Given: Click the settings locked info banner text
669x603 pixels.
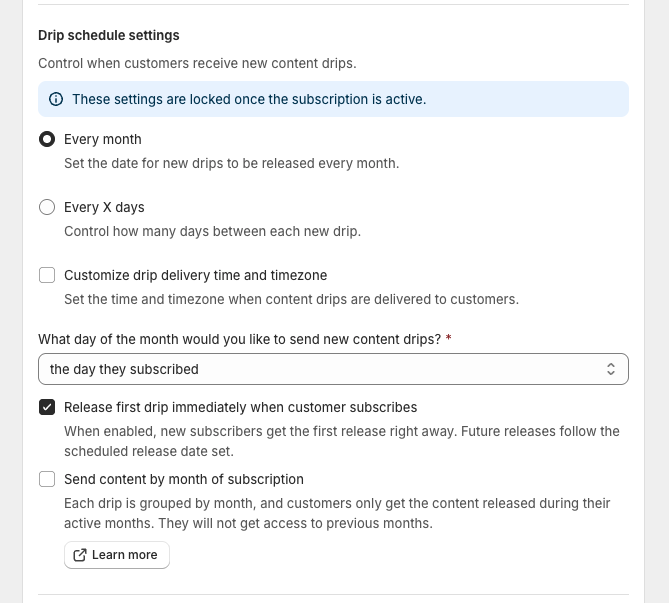Looking at the screenshot, I should click(x=249, y=99).
